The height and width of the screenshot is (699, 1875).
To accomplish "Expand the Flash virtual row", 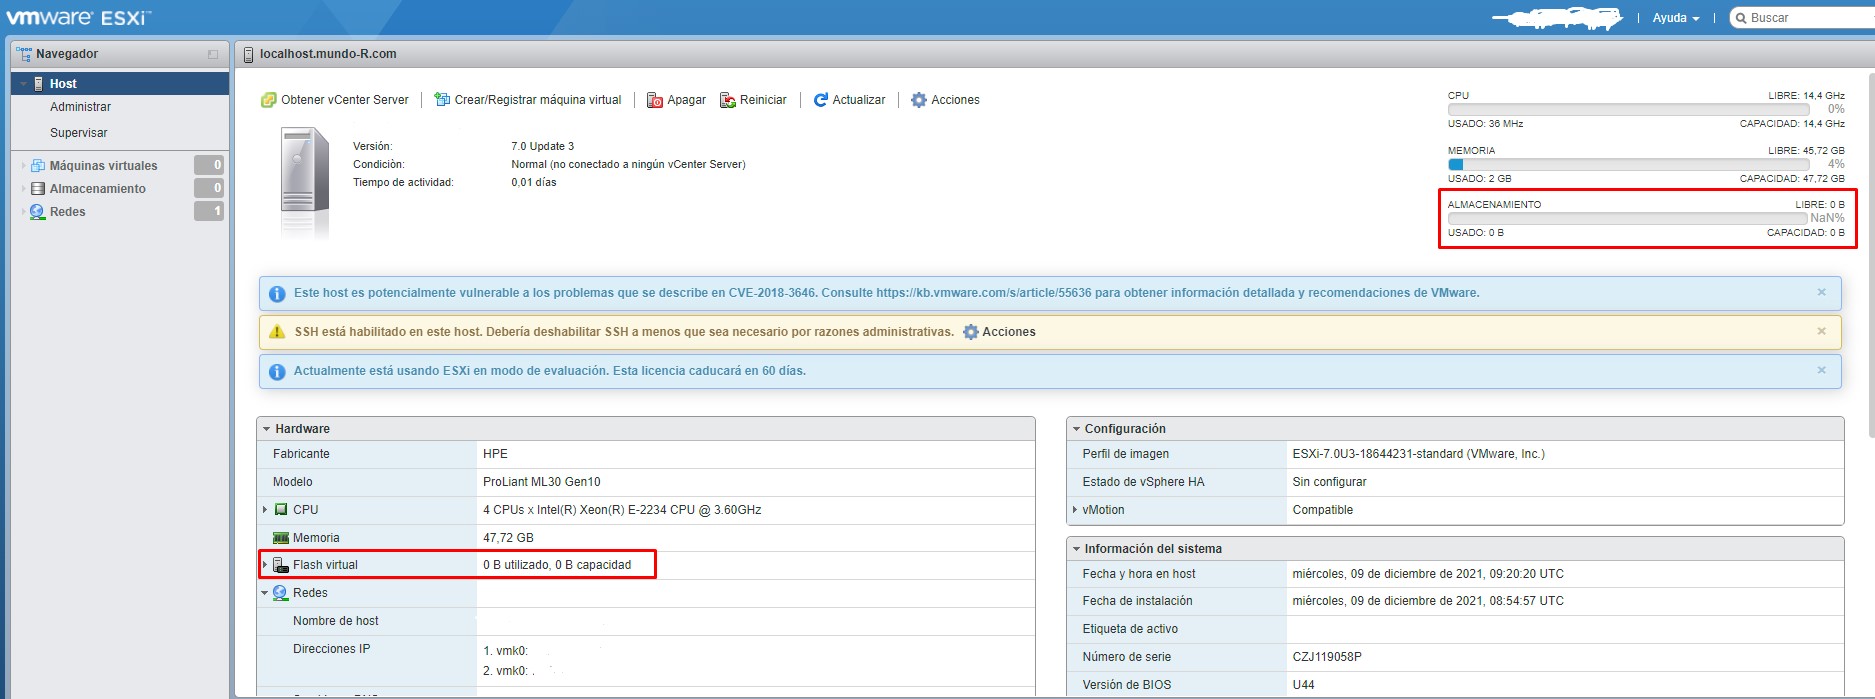I will pyautogui.click(x=265, y=565).
